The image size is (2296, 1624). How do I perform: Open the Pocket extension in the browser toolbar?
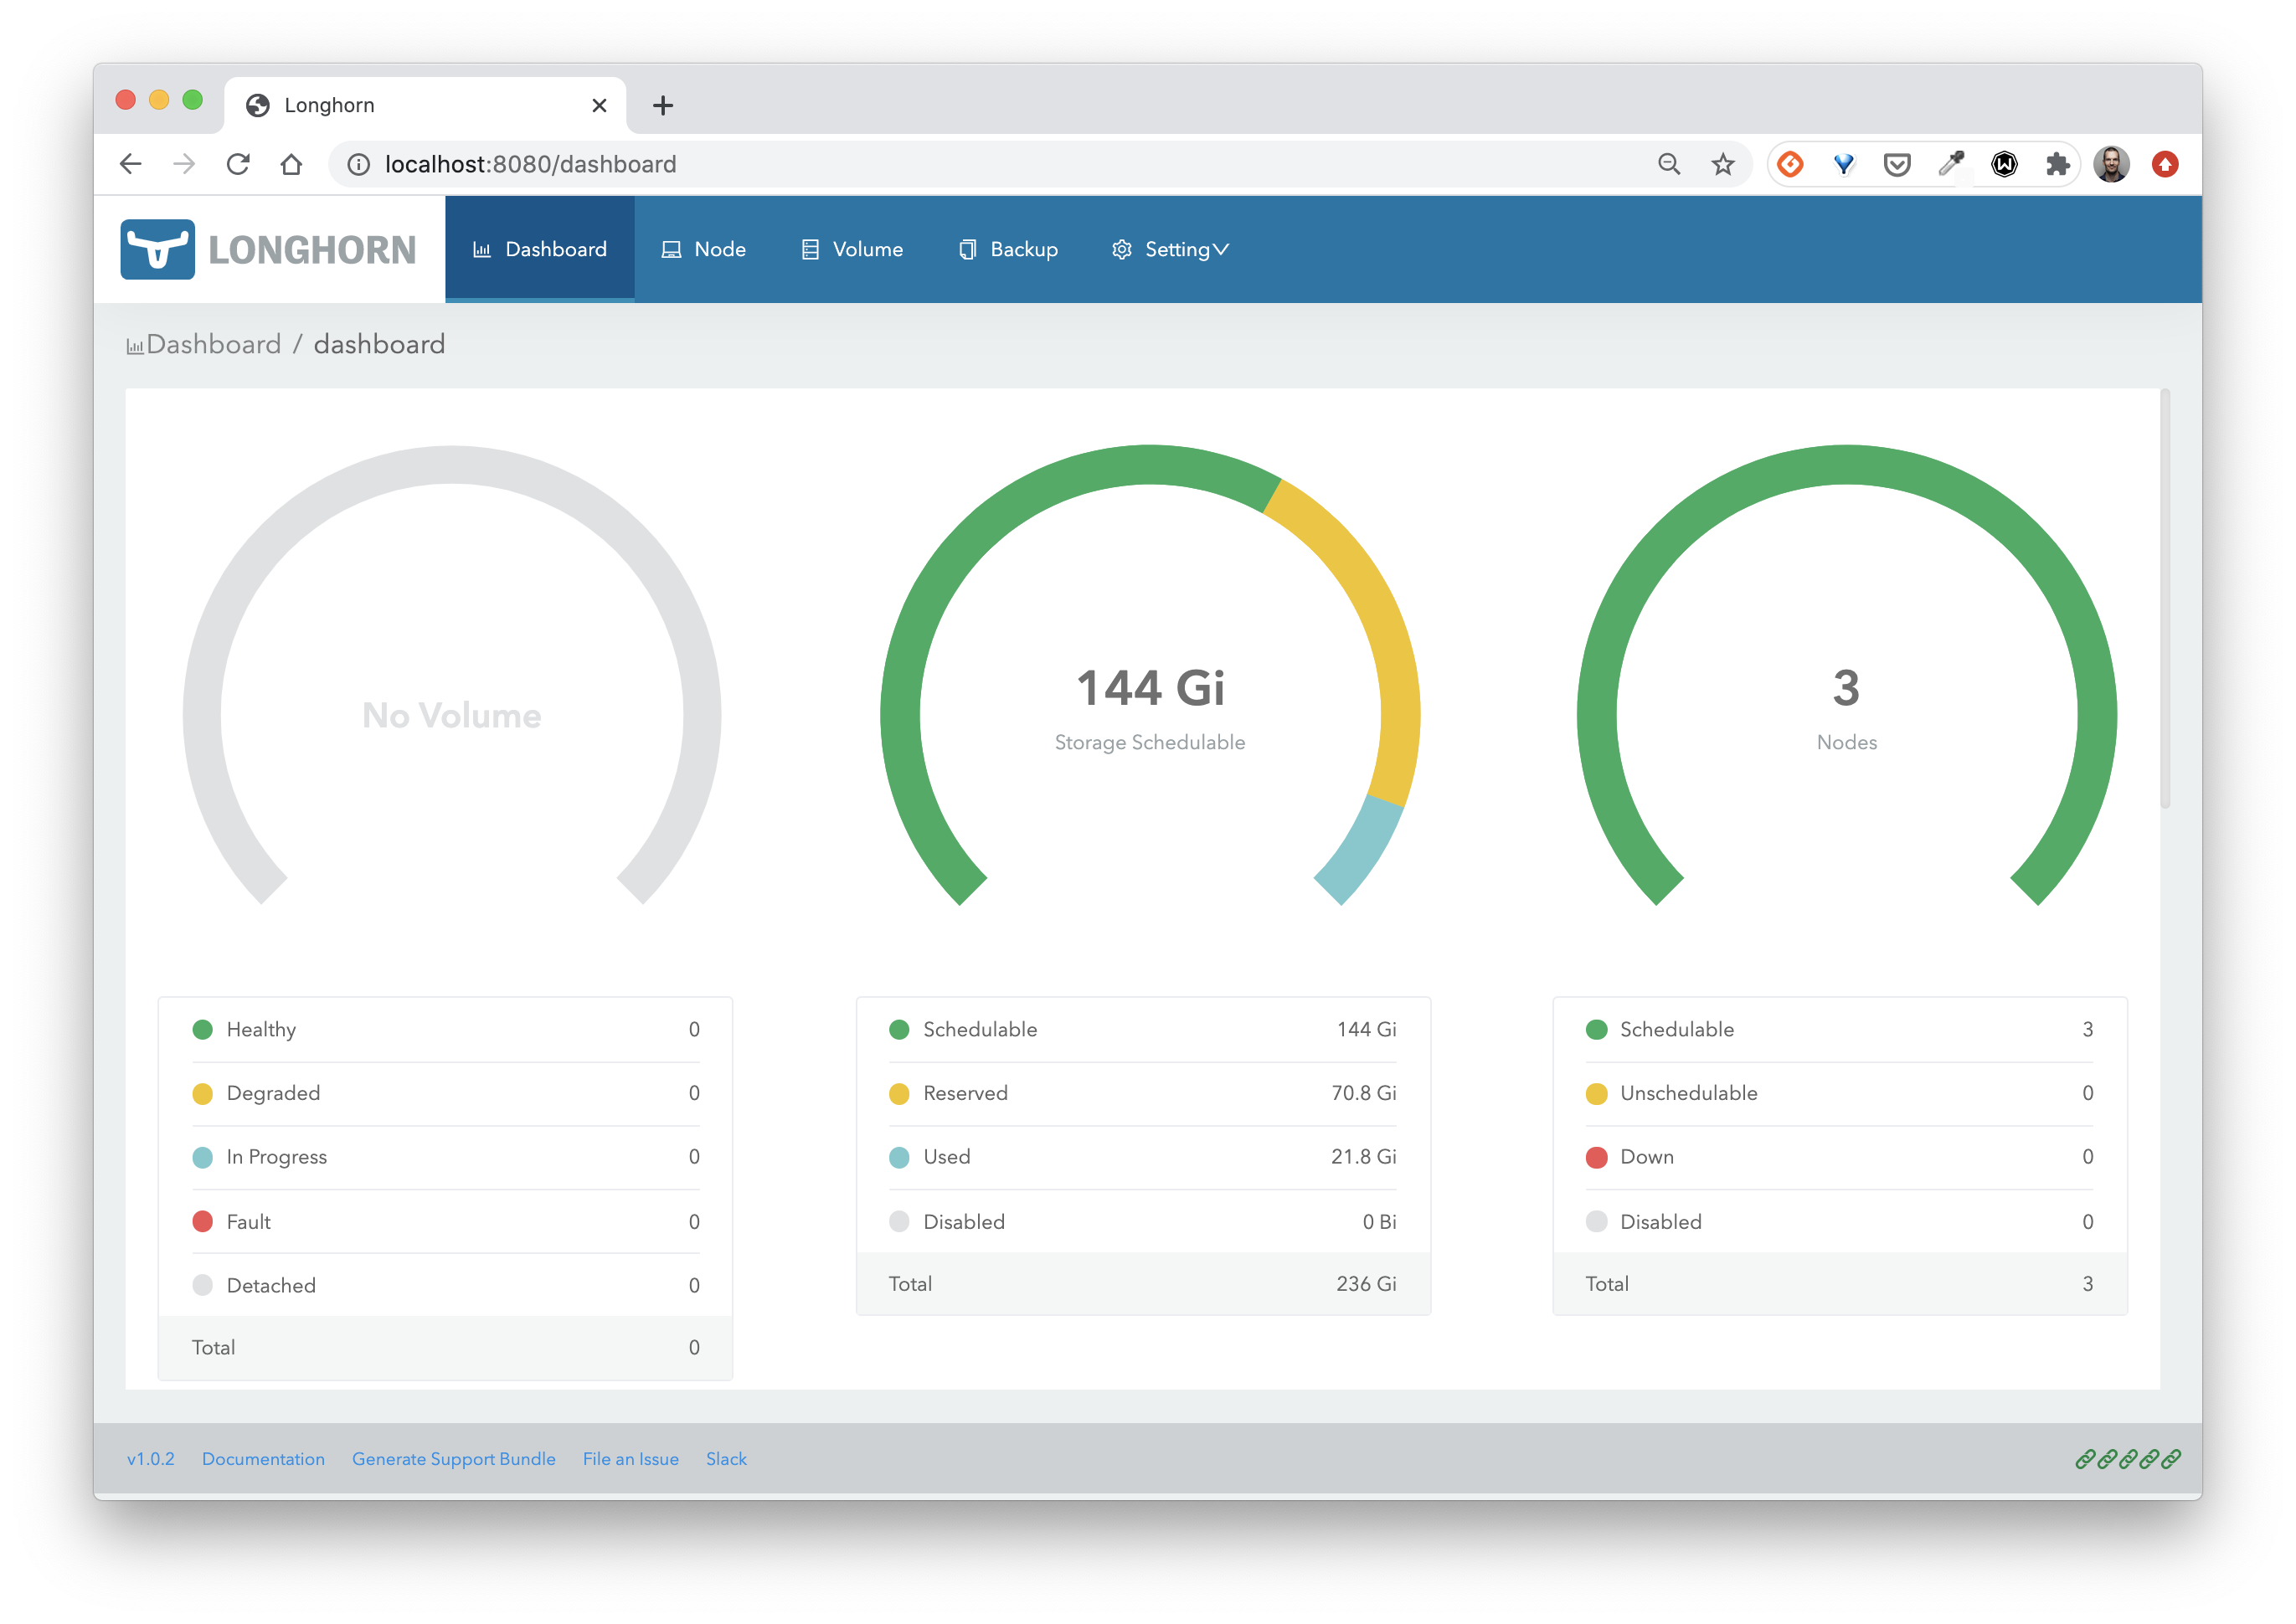pos(1896,164)
